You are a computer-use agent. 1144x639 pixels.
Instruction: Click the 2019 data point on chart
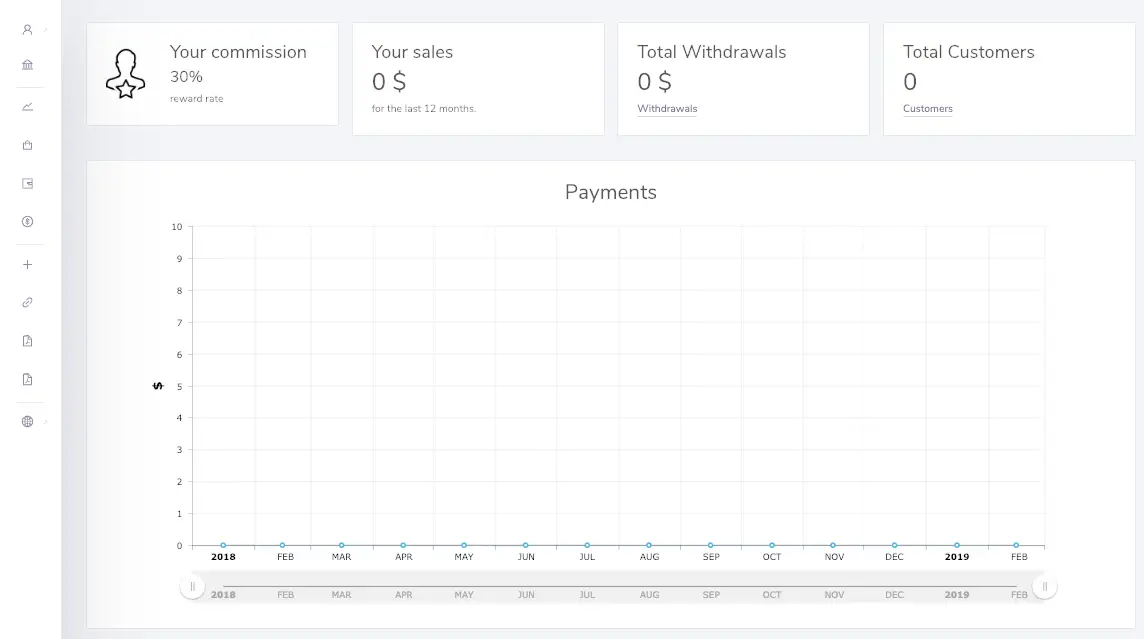957,545
